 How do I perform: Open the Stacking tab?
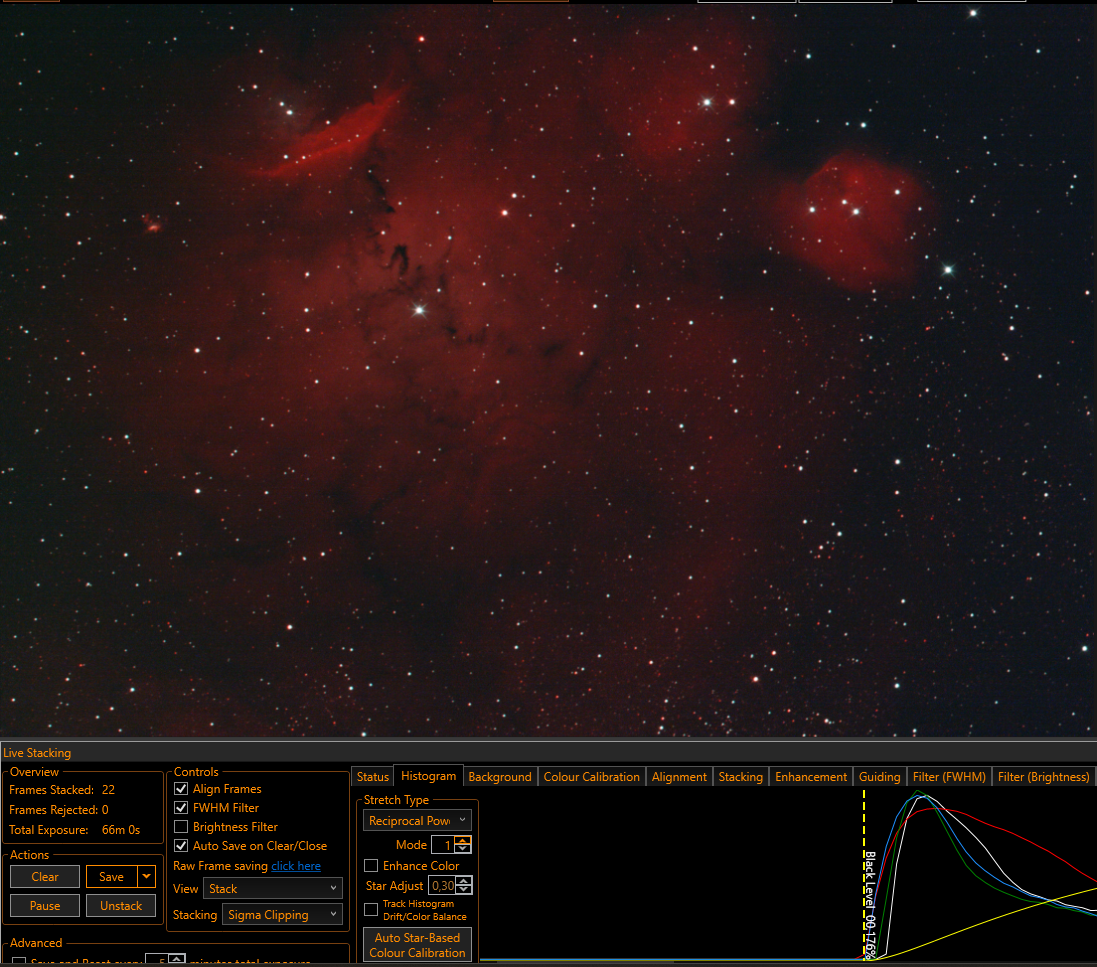coord(740,777)
